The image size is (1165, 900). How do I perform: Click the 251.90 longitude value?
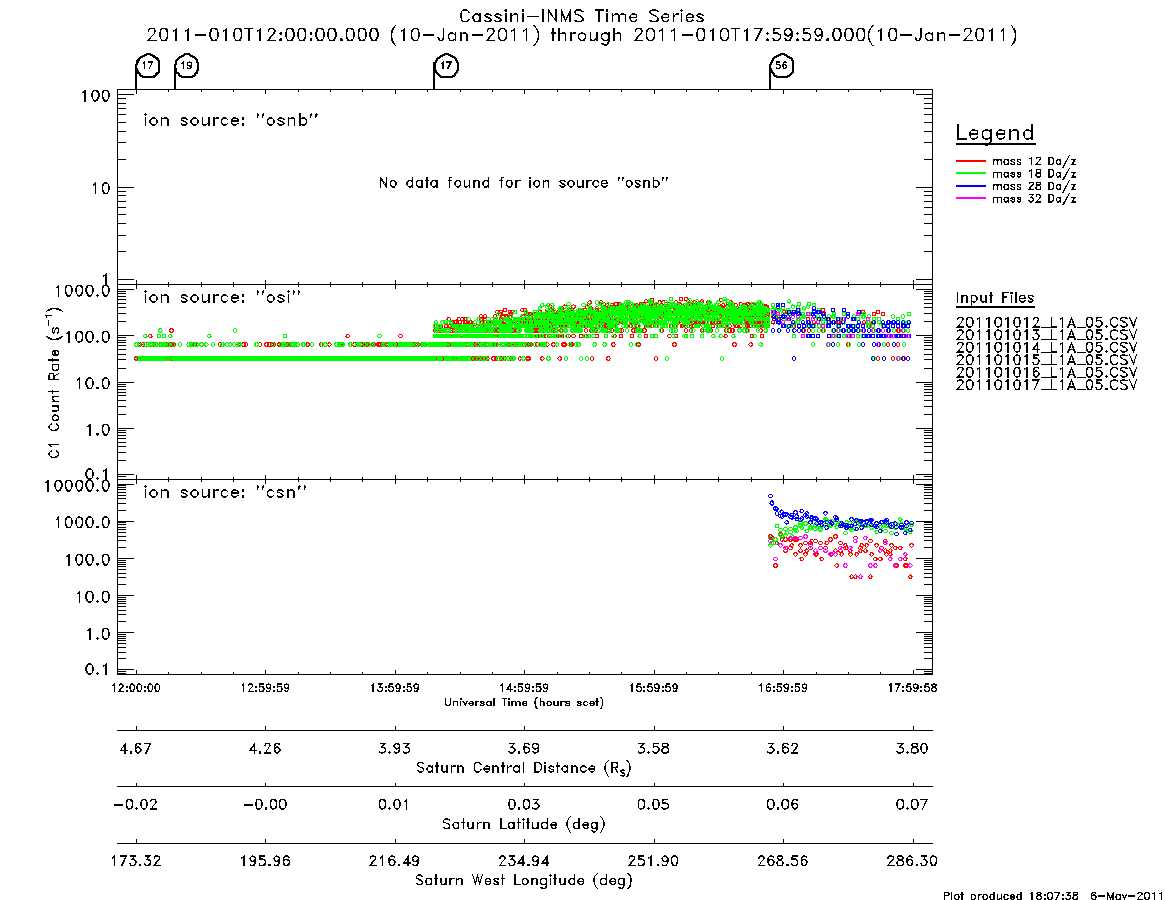pos(653,861)
